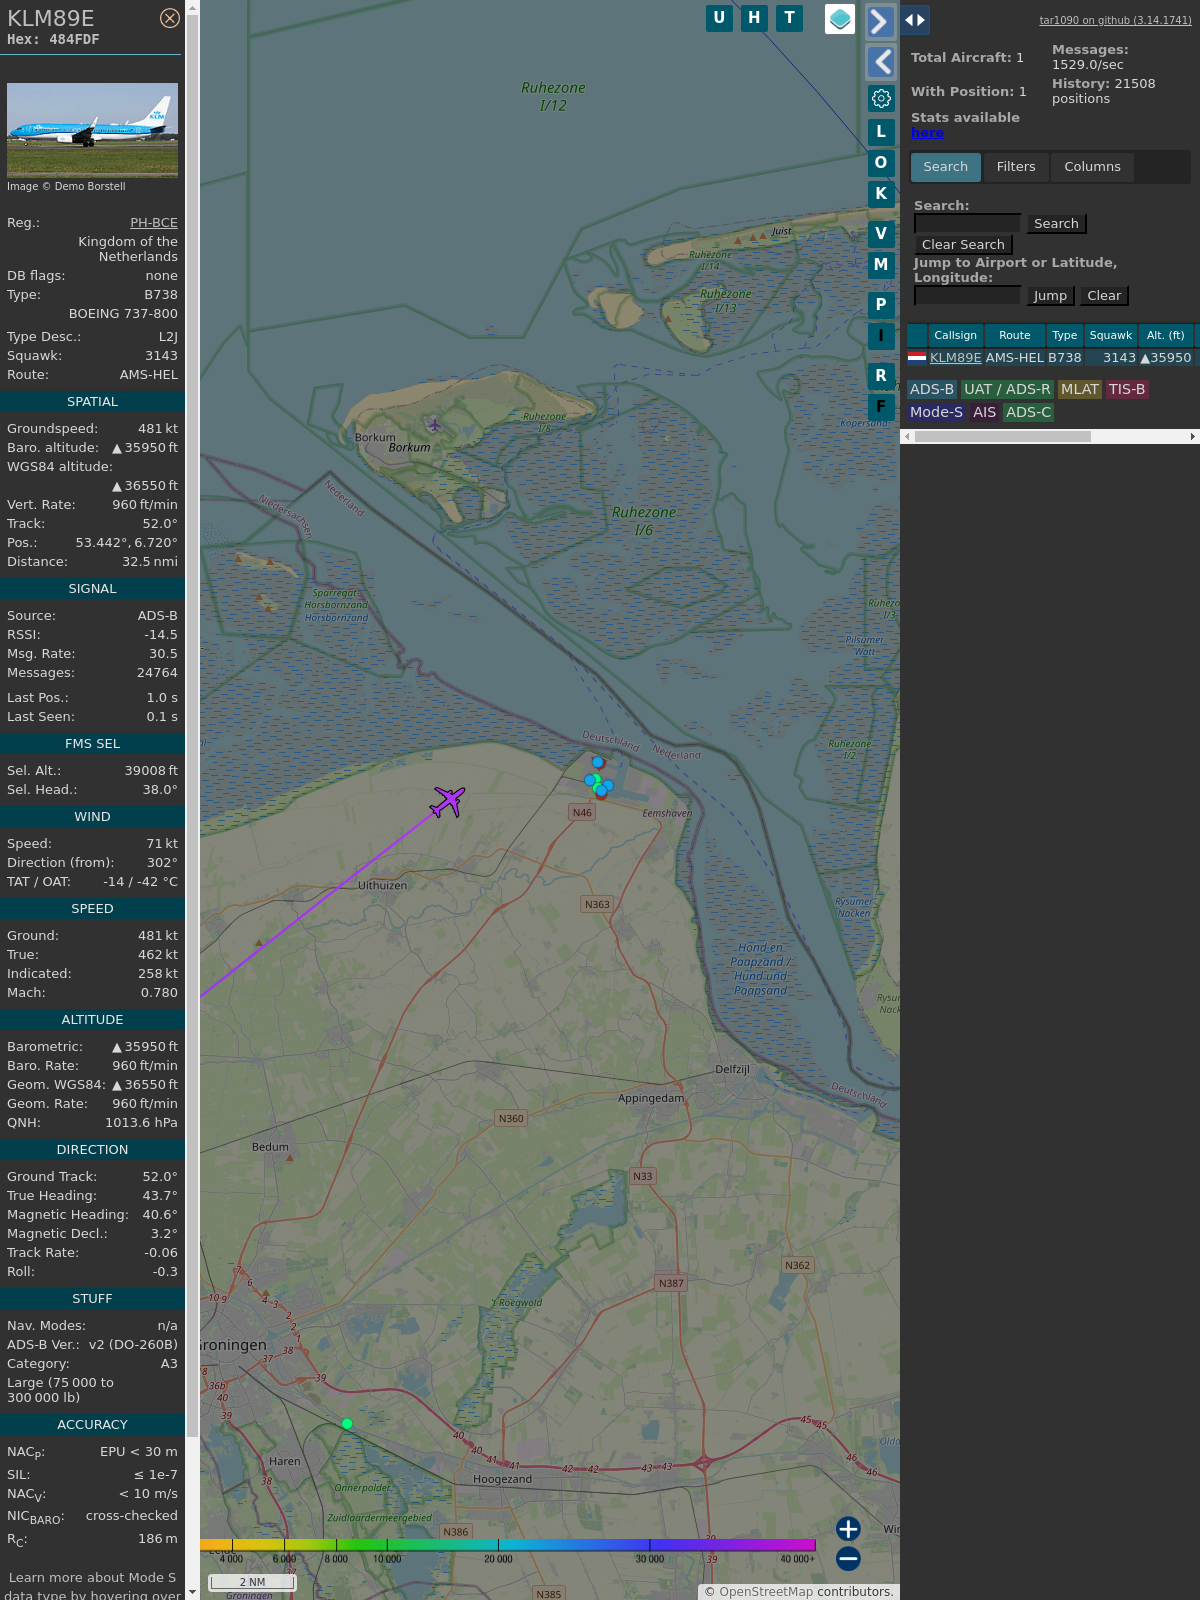Click the right chevron map button
1200x1600 pixels.
tap(880, 22)
